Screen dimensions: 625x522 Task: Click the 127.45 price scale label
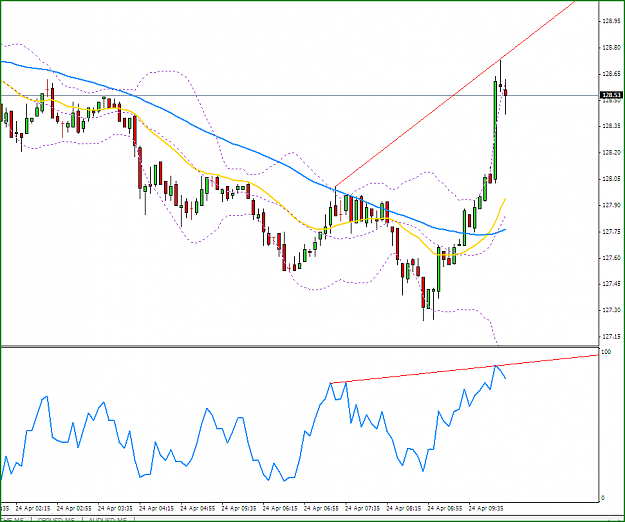pos(611,284)
